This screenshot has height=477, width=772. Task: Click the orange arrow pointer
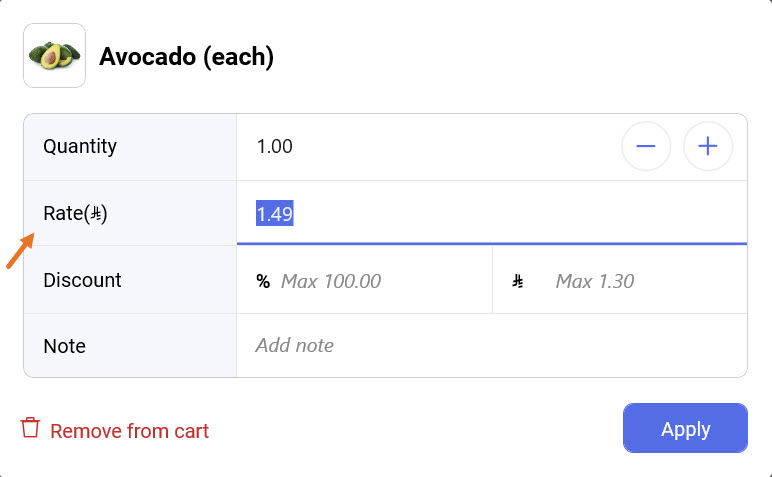pyautogui.click(x=21, y=251)
